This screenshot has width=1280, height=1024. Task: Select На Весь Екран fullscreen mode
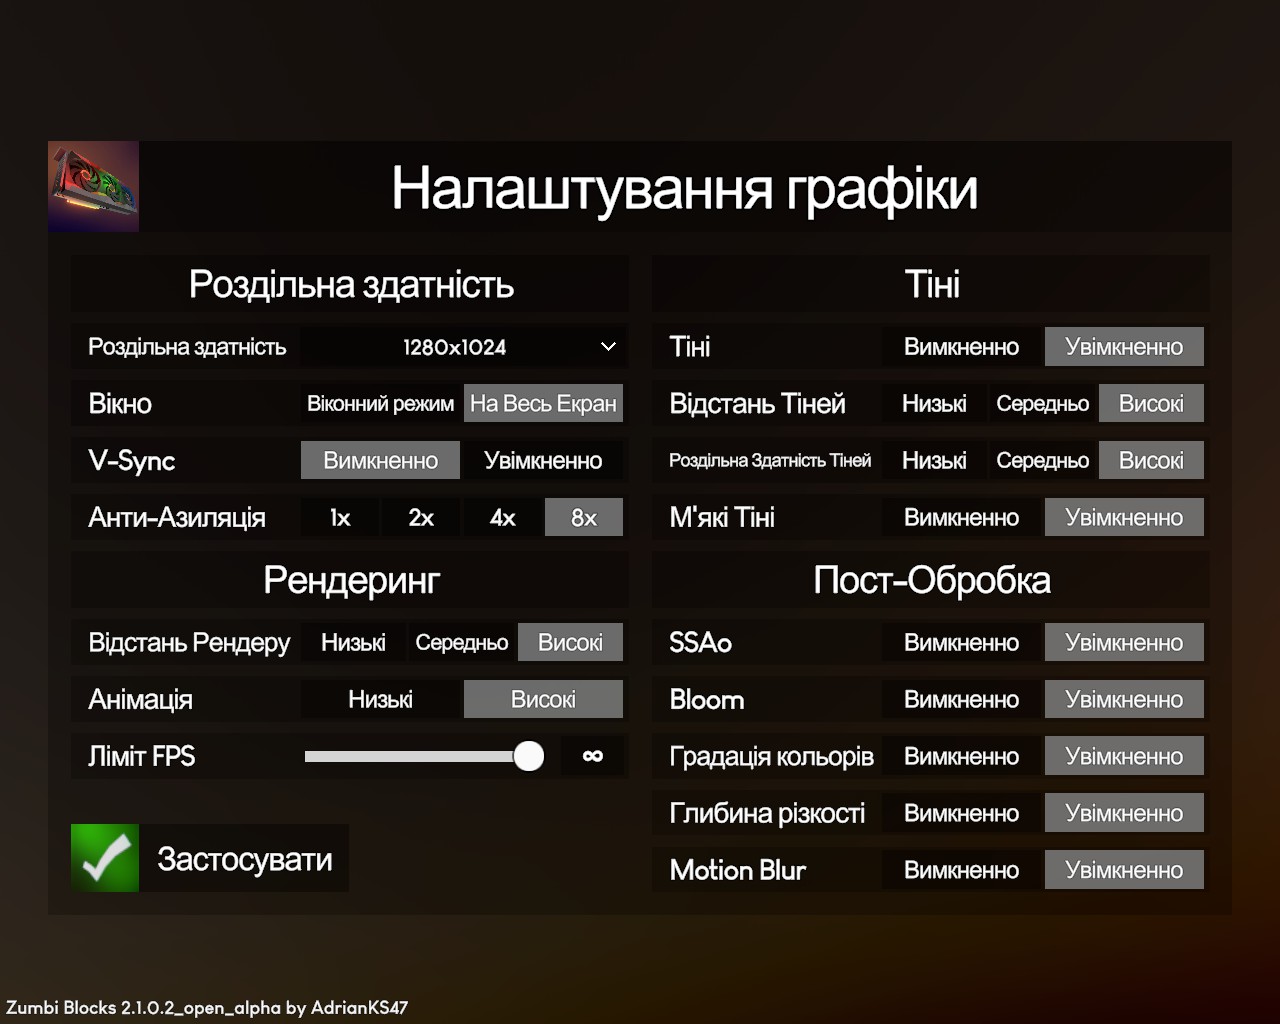[543, 404]
